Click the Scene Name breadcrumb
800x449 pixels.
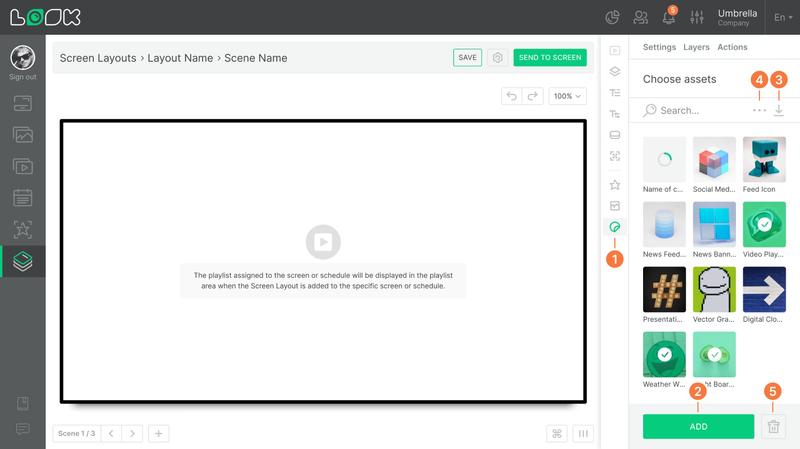tap(256, 58)
